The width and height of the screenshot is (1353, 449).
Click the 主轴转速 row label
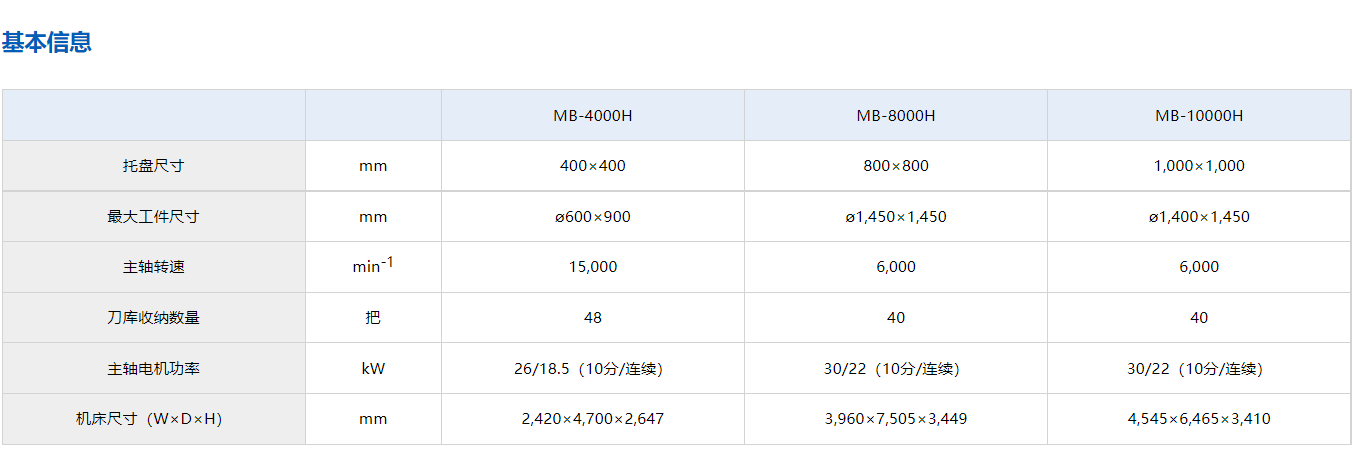click(153, 267)
